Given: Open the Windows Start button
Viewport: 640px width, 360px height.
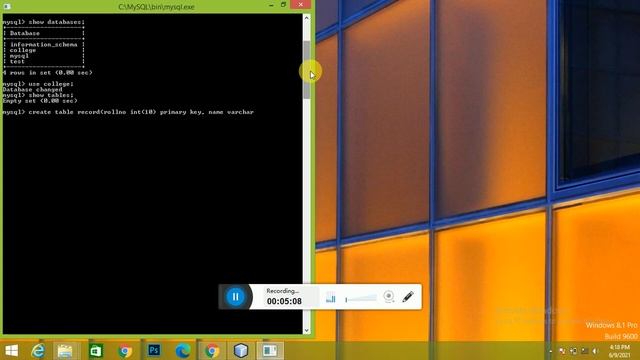Looking at the screenshot, I should point(11,351).
